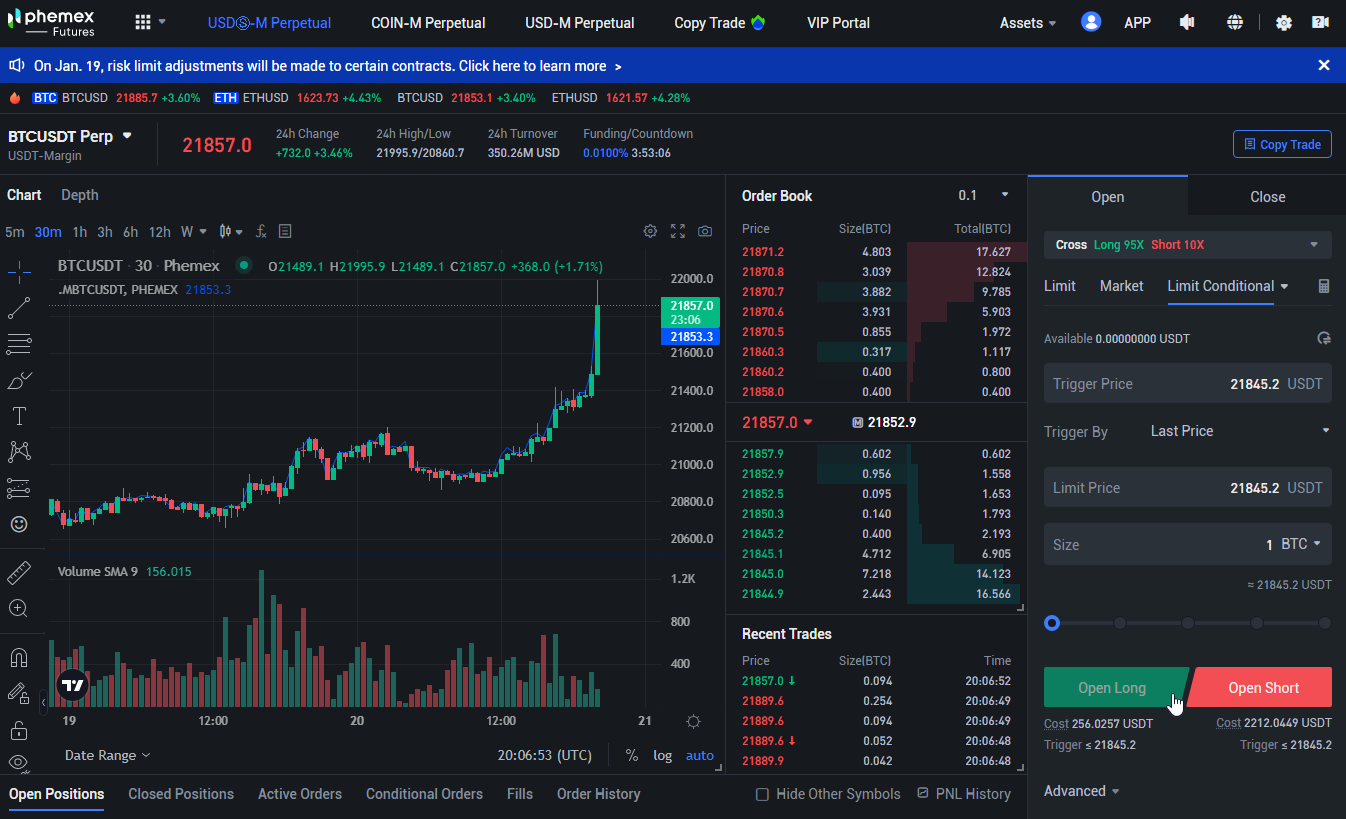Select the crosshair cursor tool
The width and height of the screenshot is (1346, 819).
[x=19, y=270]
